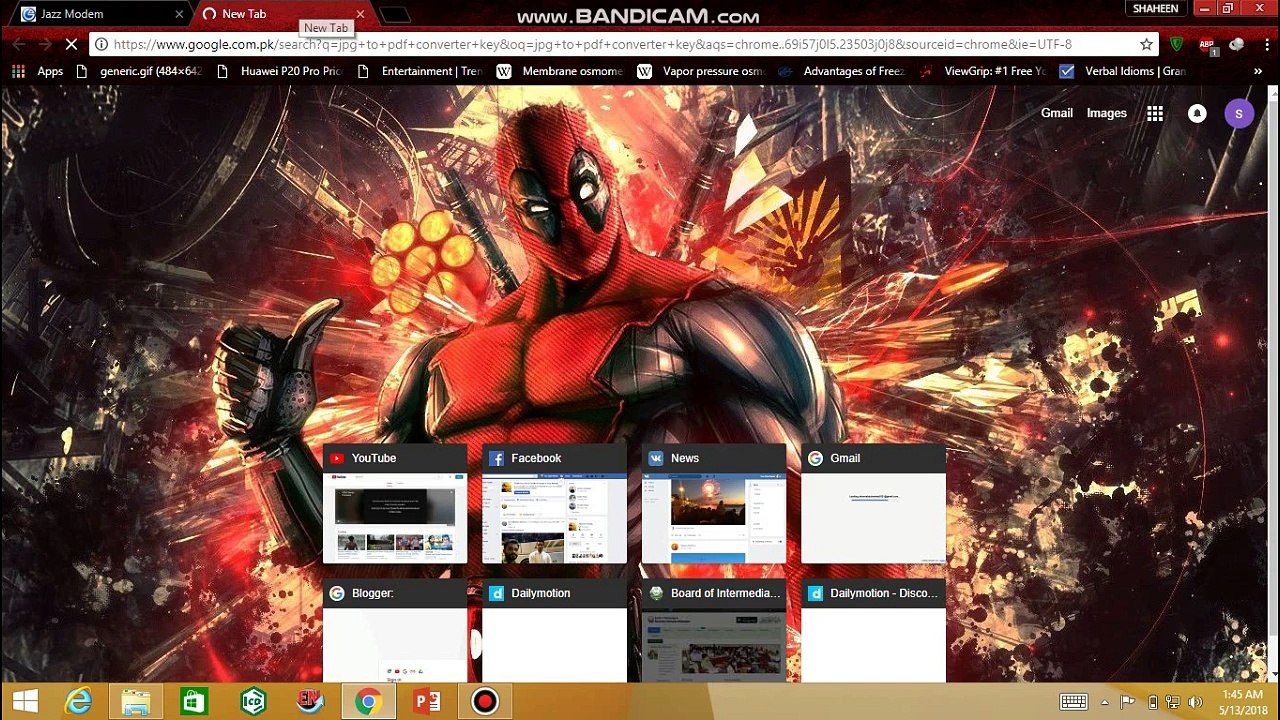Open the SHAHEEN Chrome profile button

pos(1155,9)
